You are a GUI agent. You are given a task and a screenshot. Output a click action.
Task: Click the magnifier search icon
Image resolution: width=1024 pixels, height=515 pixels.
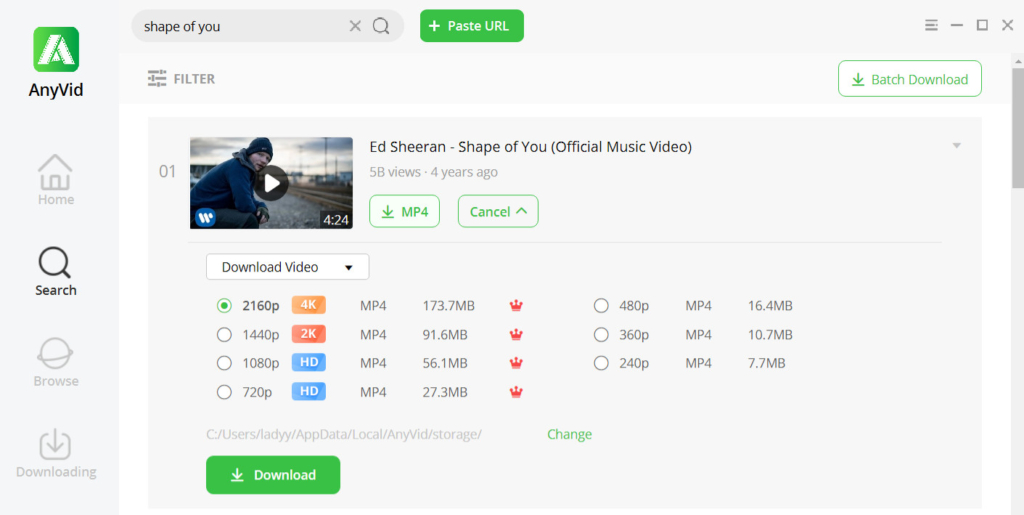381,26
